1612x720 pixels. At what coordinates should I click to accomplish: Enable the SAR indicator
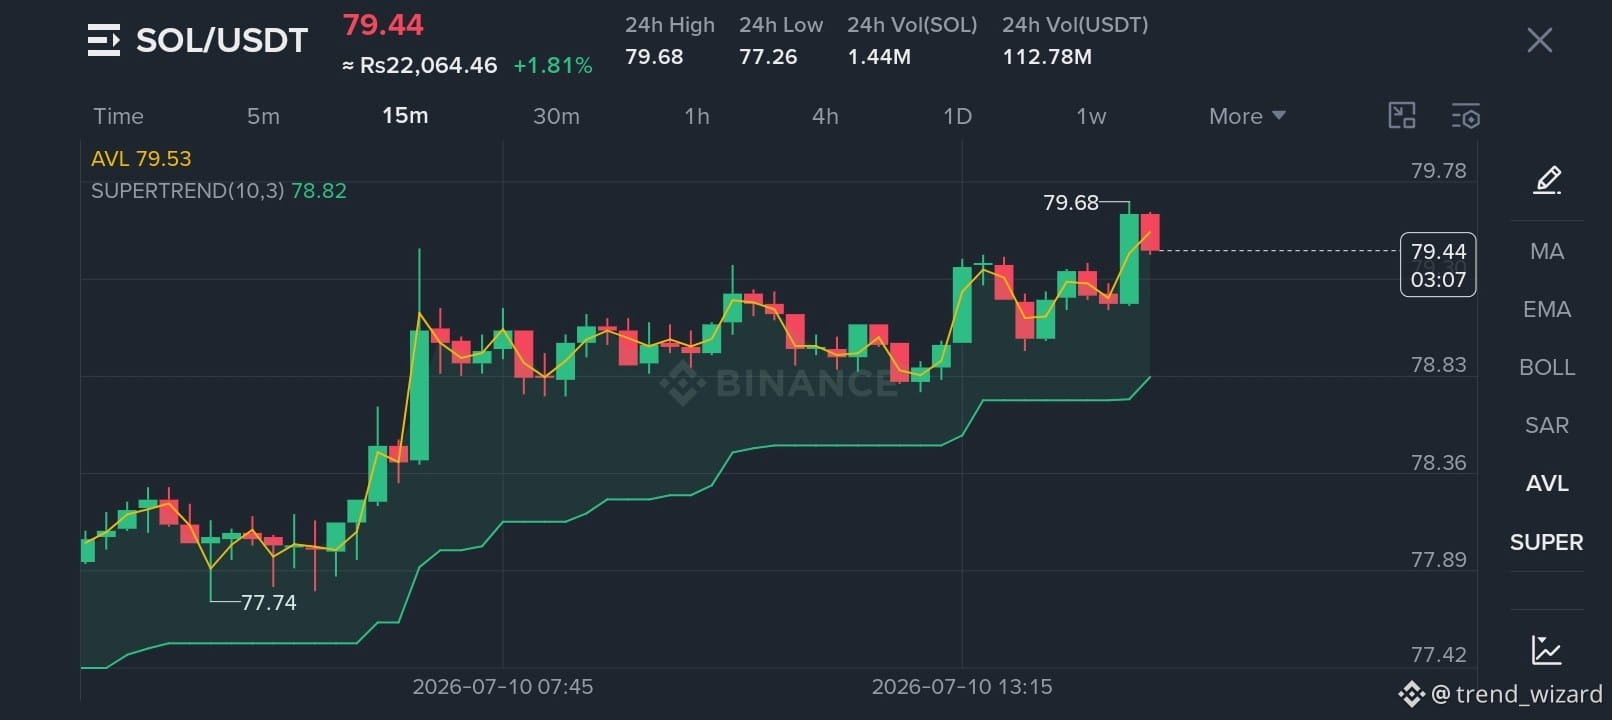[x=1547, y=425]
